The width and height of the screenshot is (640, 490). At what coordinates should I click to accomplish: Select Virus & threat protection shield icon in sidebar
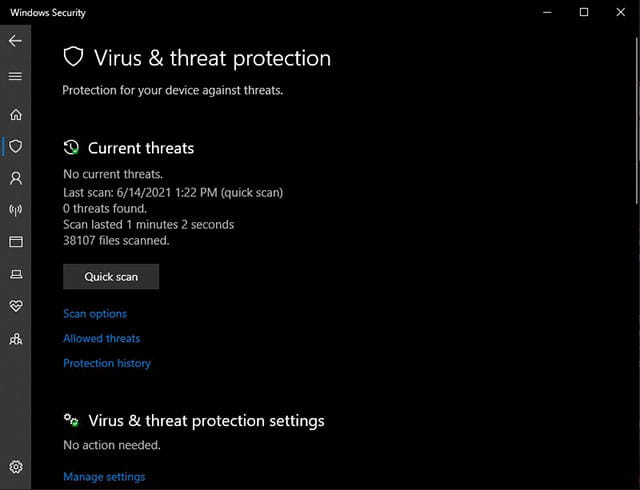tap(16, 146)
